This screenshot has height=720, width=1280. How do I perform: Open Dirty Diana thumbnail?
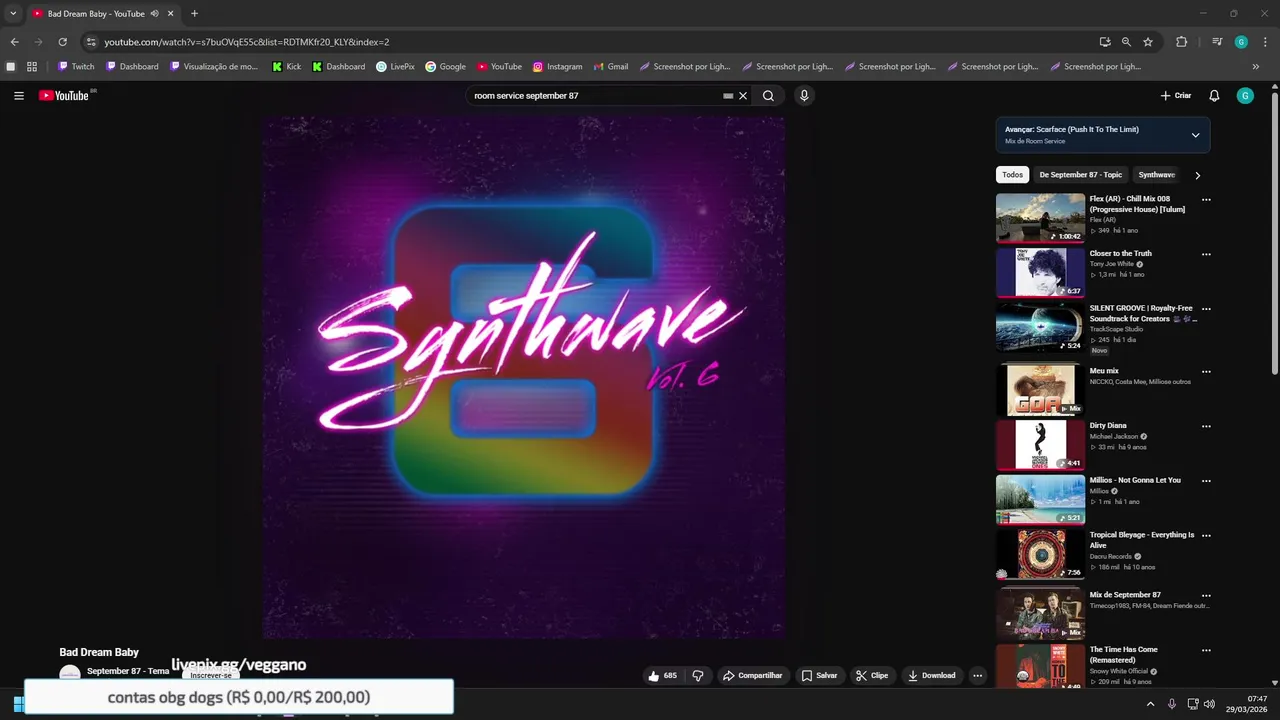[1040, 445]
